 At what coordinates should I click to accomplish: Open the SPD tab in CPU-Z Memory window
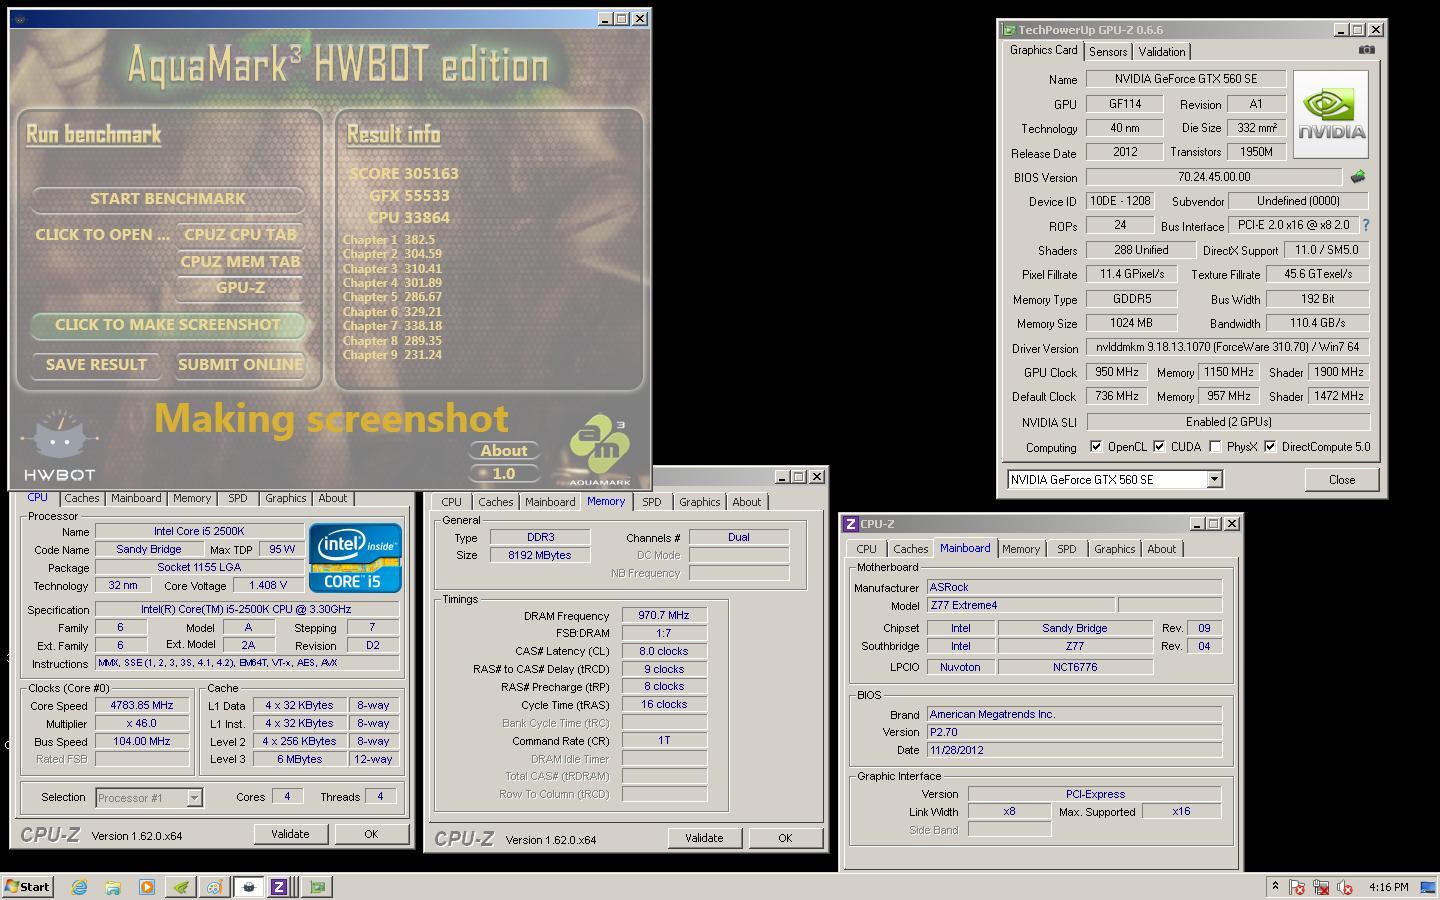pyautogui.click(x=652, y=502)
